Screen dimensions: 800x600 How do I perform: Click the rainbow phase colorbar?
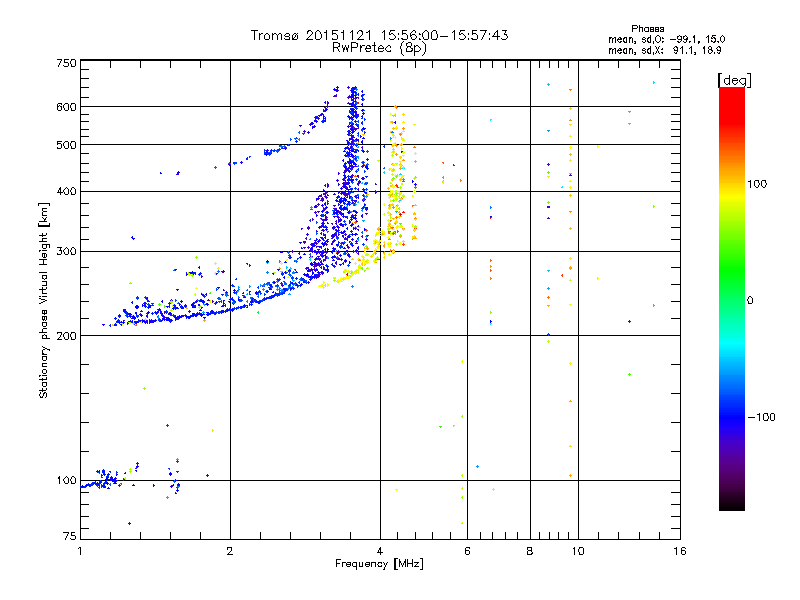[x=732, y=298]
